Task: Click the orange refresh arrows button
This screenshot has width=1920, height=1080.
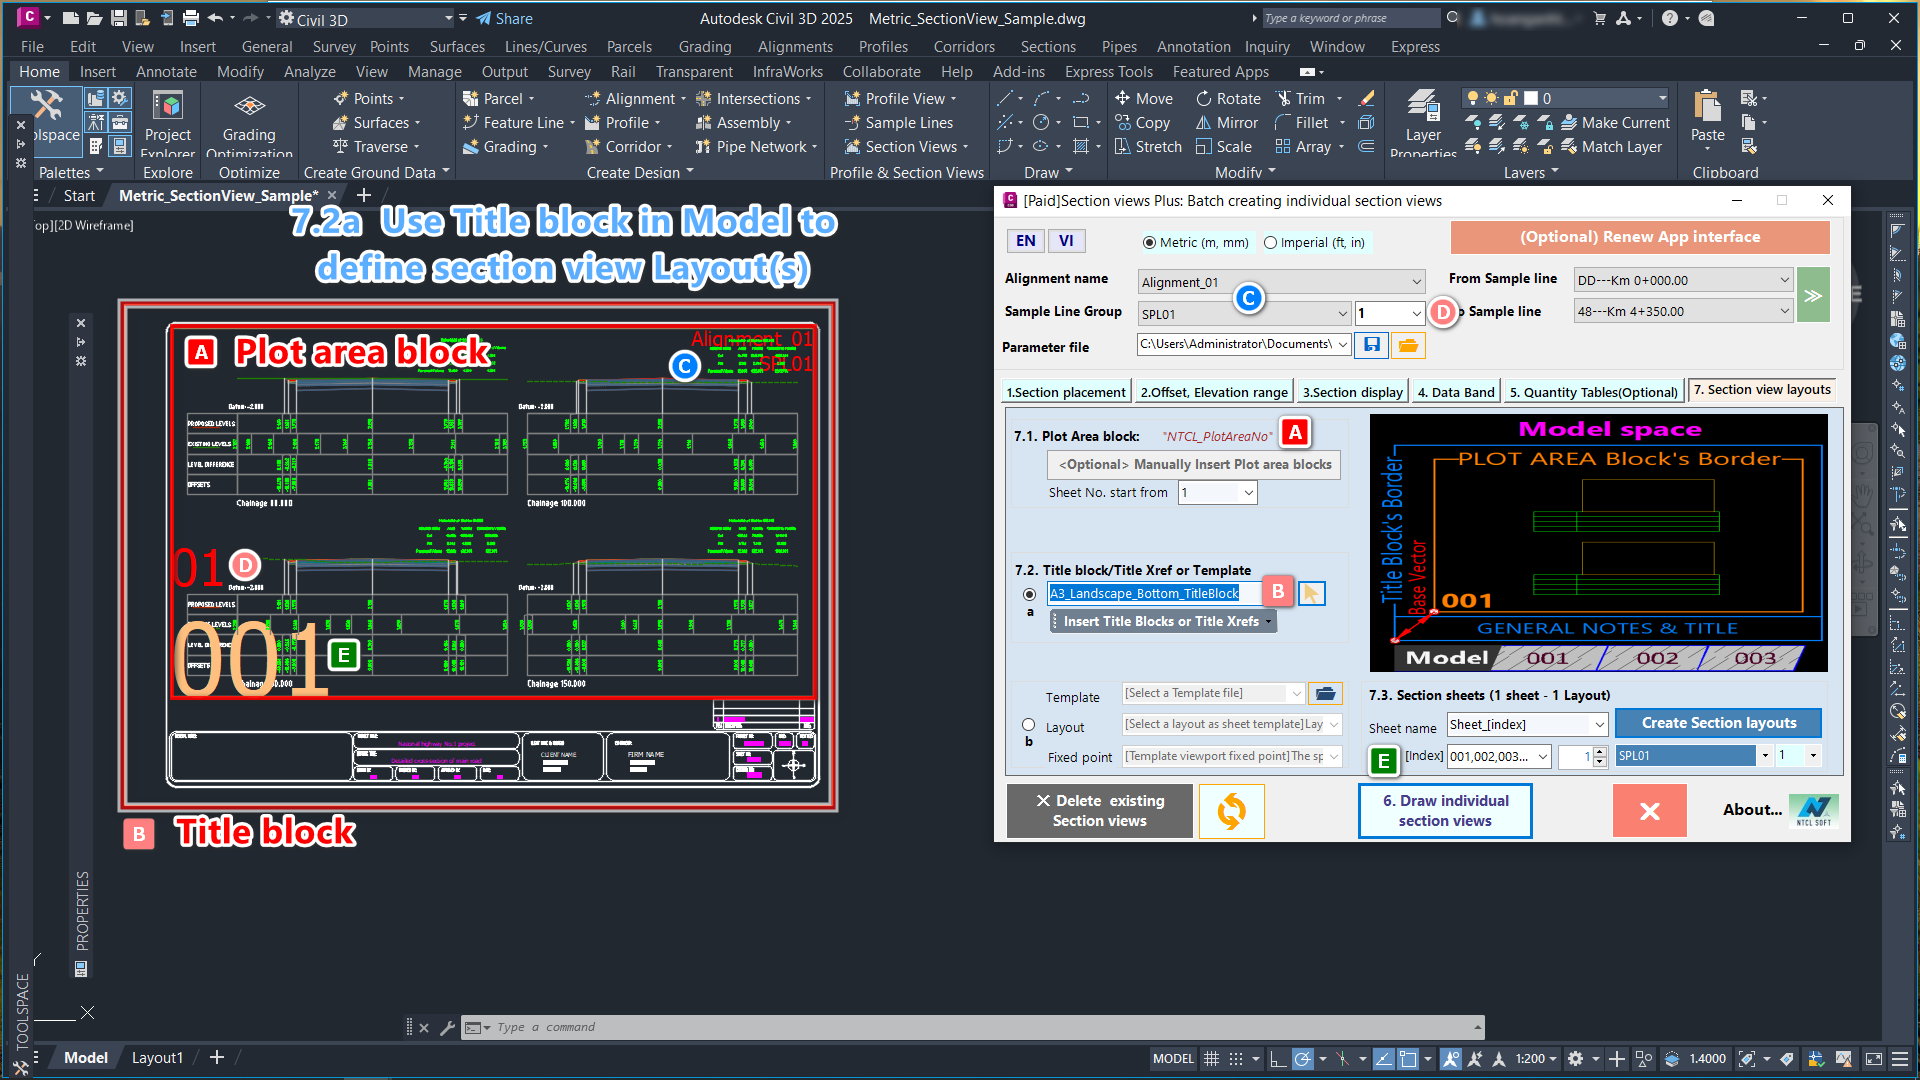Action: [1231, 811]
